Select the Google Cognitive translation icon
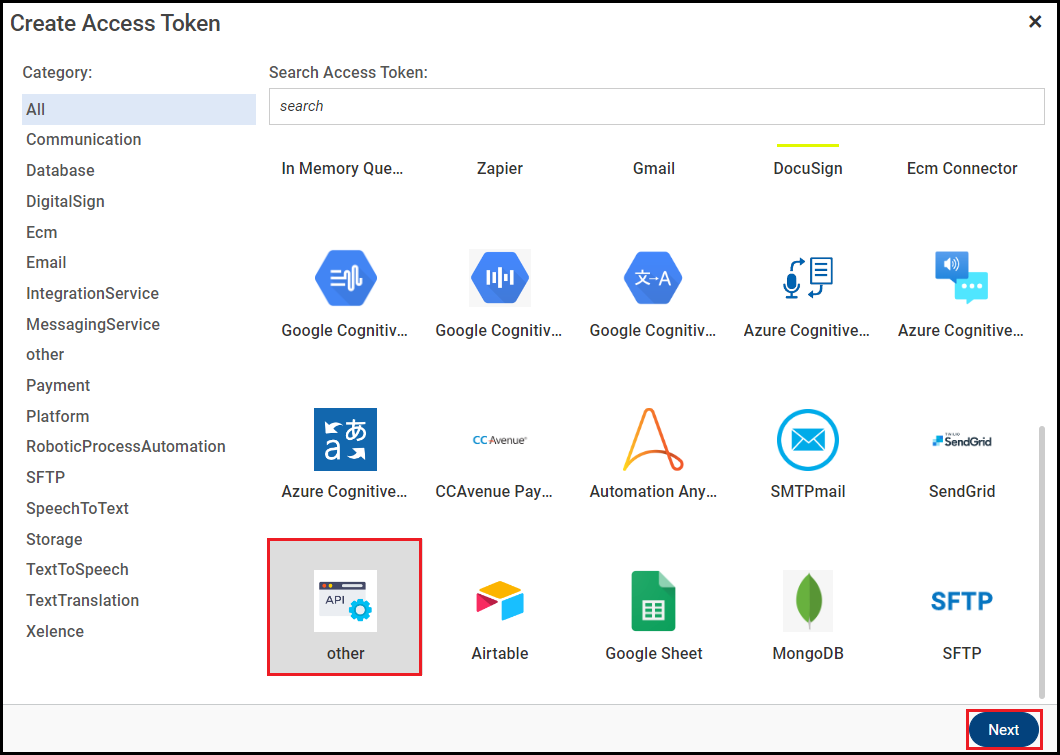The image size is (1060, 755). click(x=654, y=278)
